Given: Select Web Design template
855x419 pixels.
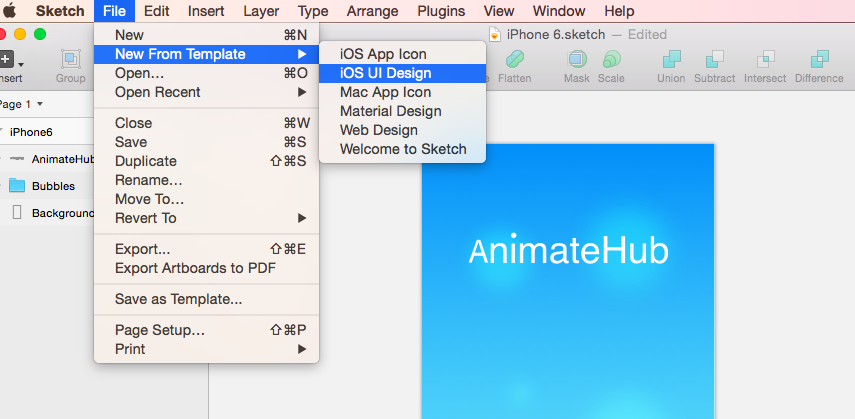Looking at the screenshot, I should pyautogui.click(x=402, y=130).
